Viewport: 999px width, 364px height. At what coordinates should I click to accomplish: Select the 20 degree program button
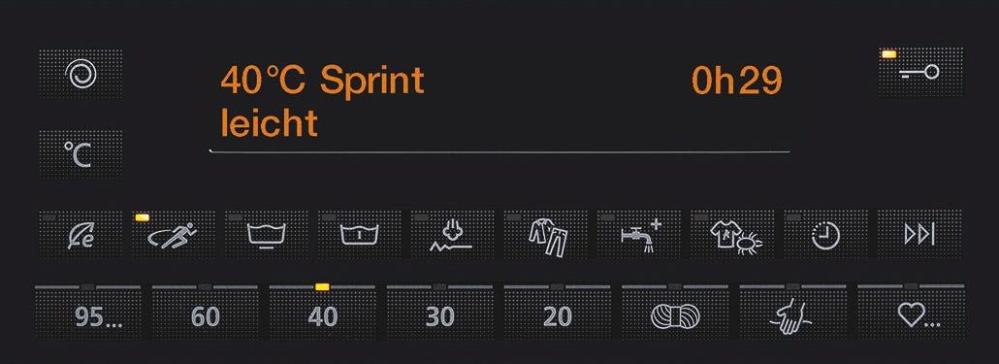557,312
